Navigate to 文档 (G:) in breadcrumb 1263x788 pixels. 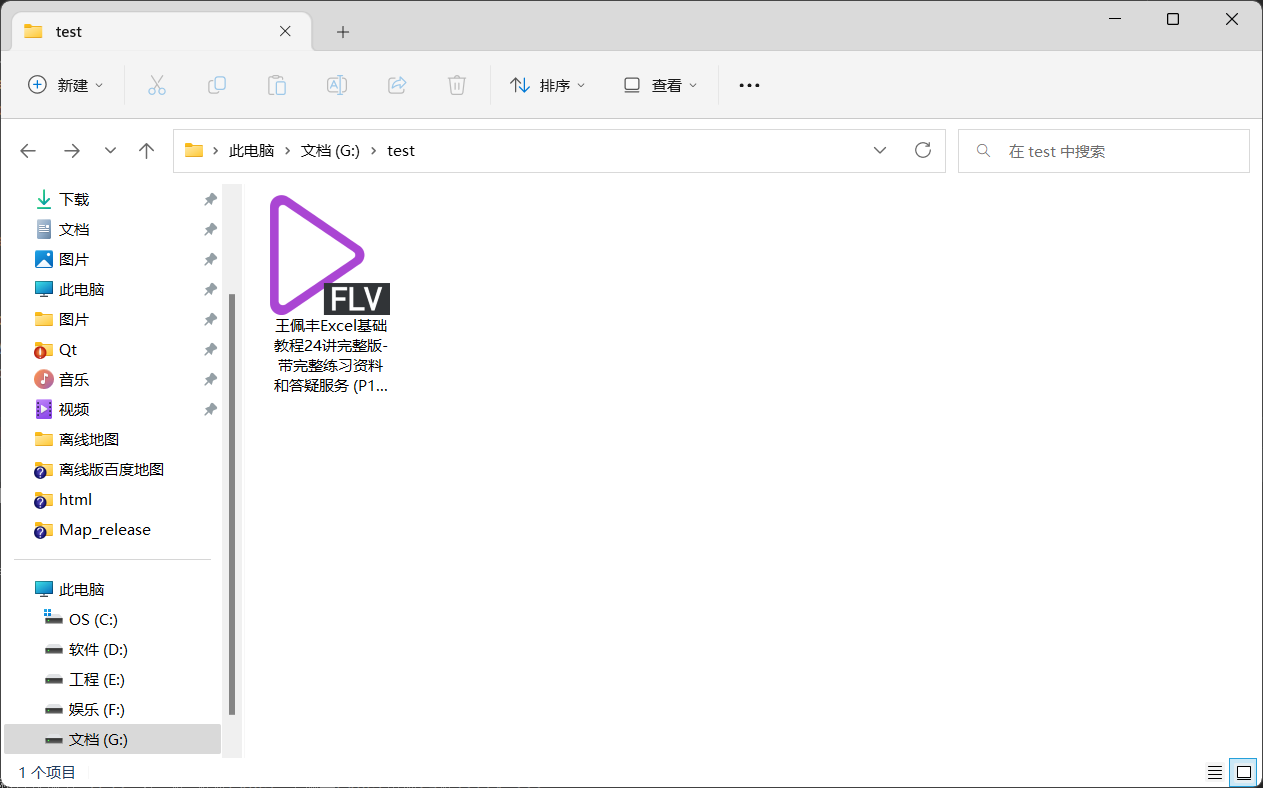(330, 151)
